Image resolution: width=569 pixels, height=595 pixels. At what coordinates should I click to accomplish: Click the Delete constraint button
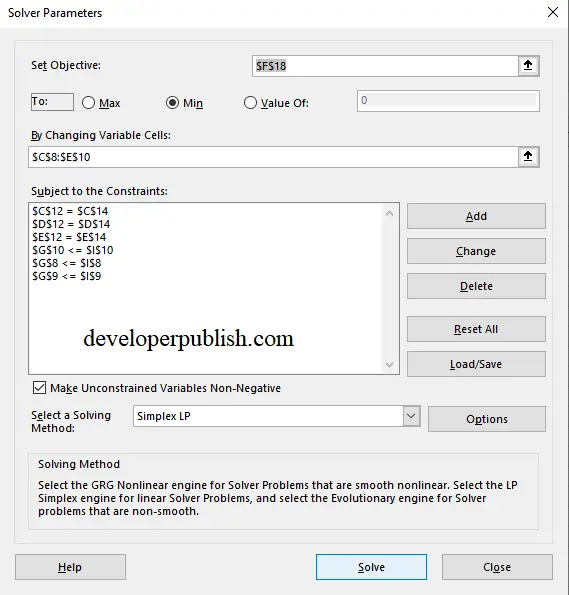pos(476,286)
